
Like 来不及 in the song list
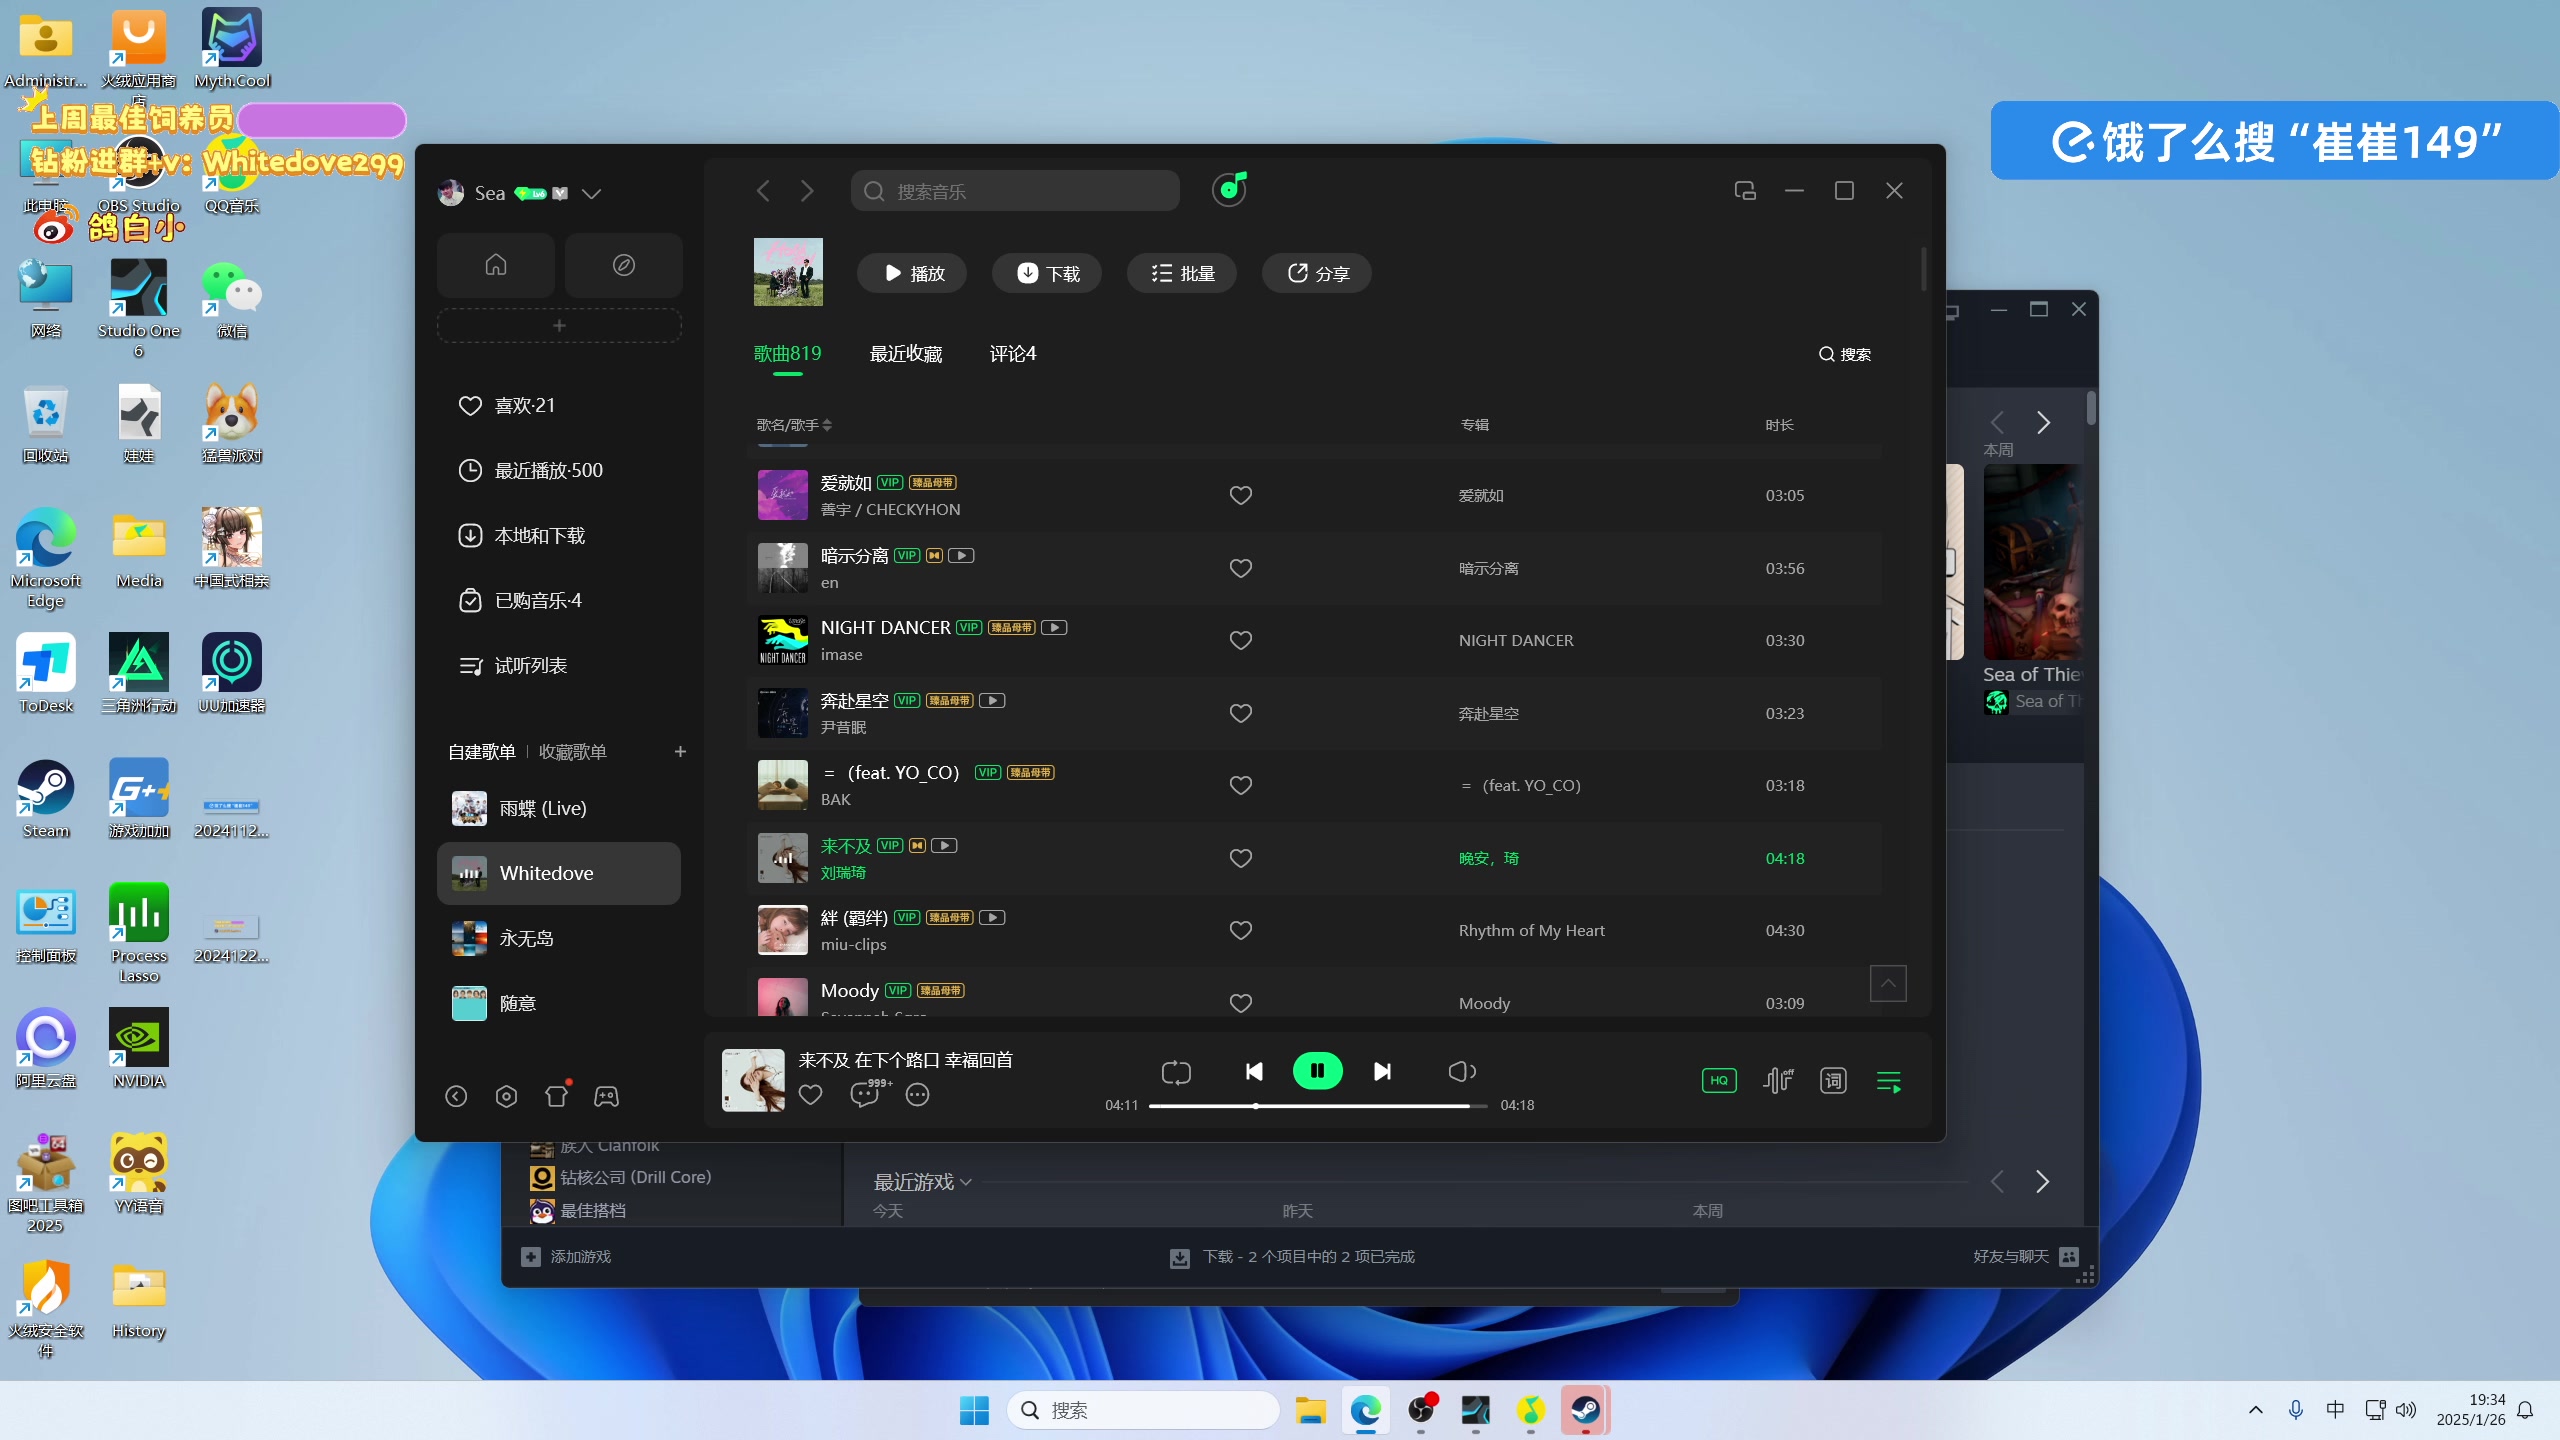click(x=1241, y=859)
